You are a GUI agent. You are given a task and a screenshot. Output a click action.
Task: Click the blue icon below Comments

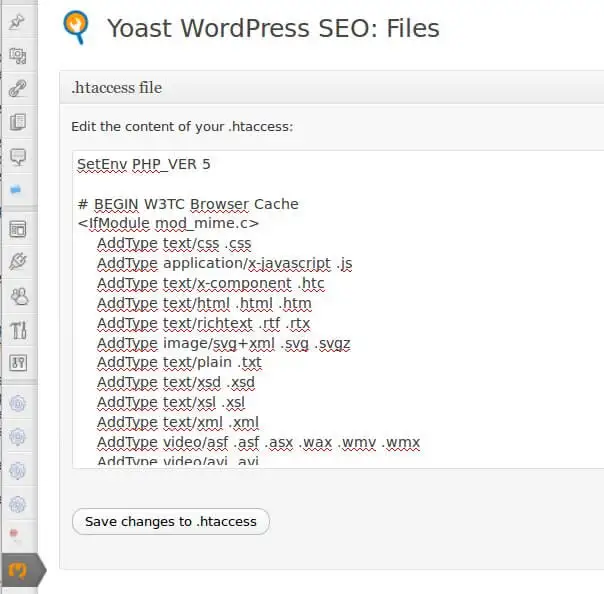[x=15, y=190]
